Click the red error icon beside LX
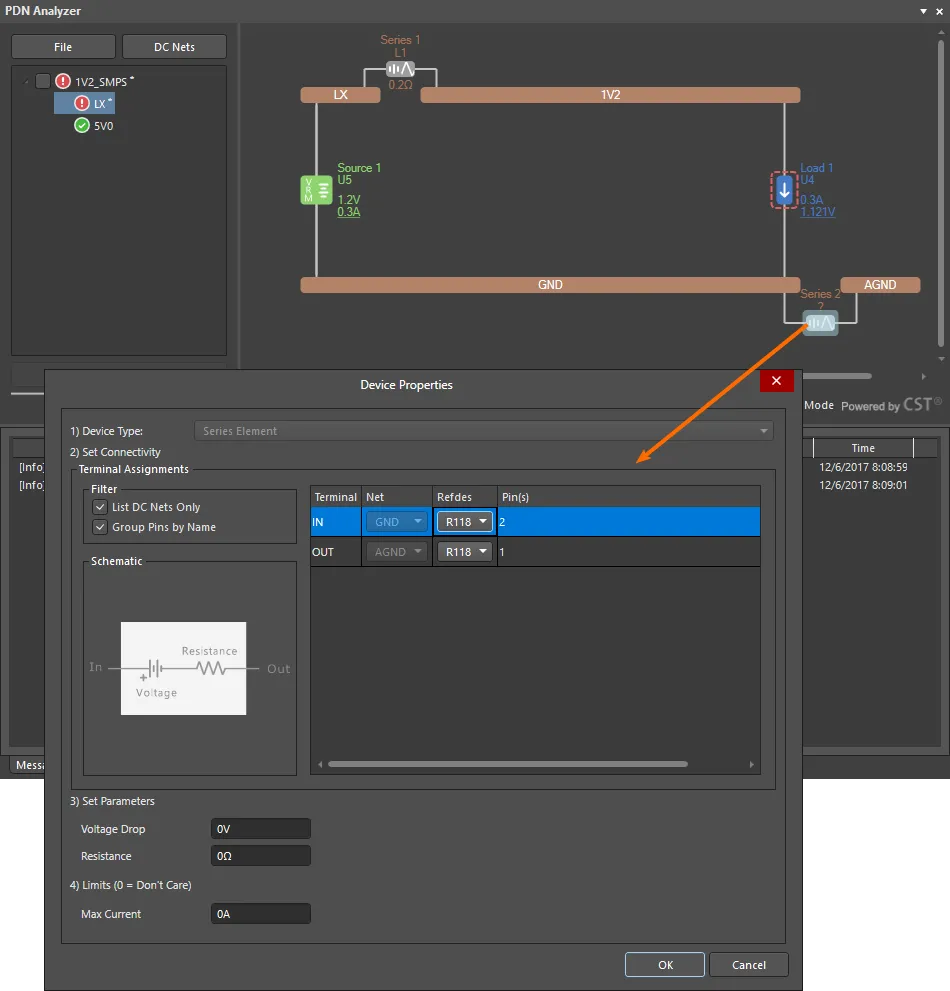 82,103
